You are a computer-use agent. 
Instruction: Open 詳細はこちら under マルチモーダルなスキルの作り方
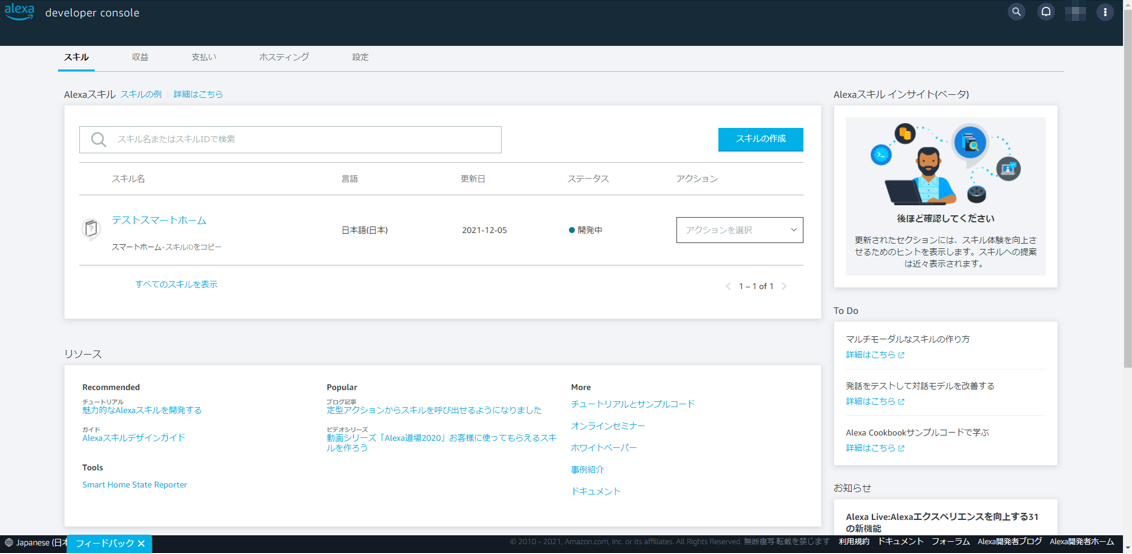(875, 355)
